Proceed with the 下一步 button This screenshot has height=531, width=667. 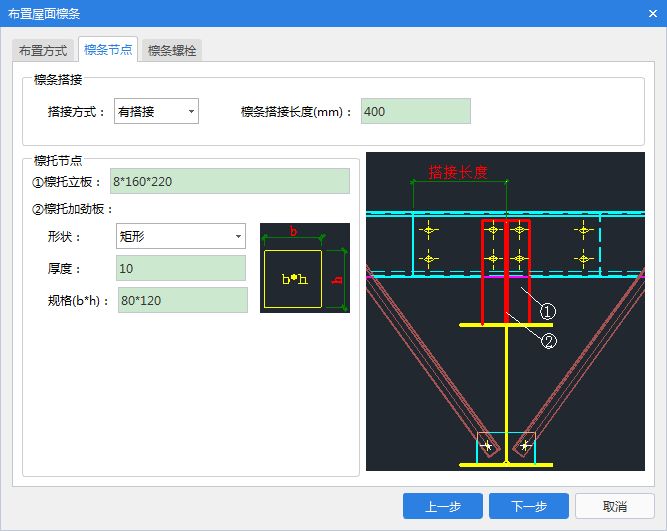(529, 506)
